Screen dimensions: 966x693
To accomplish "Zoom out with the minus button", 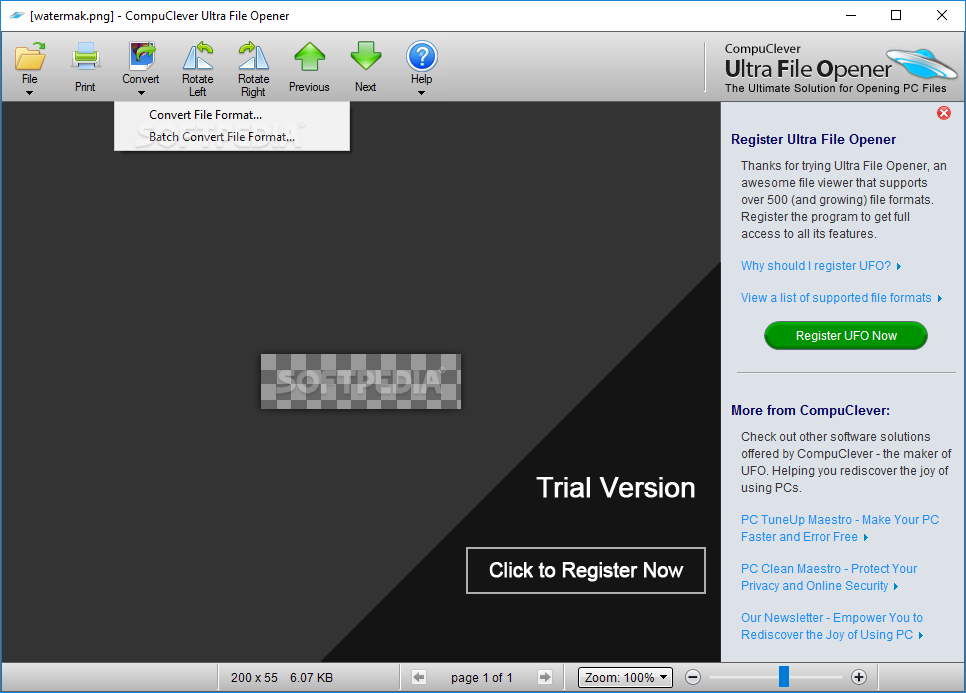I will pyautogui.click(x=692, y=678).
